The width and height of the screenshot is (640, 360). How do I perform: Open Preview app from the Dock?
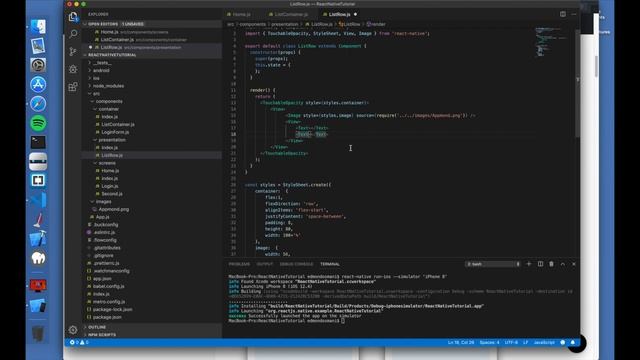(x=38, y=46)
